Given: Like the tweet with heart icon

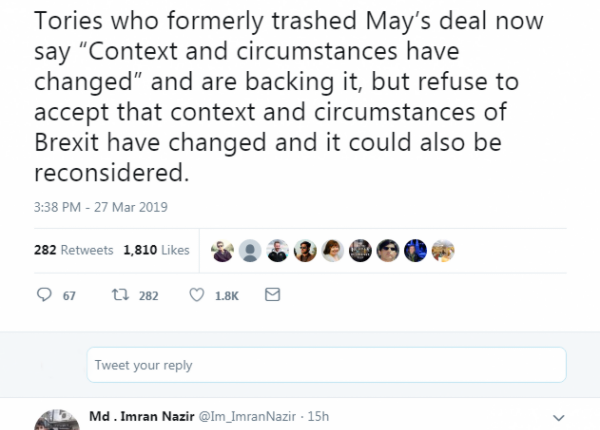Looking at the screenshot, I should coord(197,296).
